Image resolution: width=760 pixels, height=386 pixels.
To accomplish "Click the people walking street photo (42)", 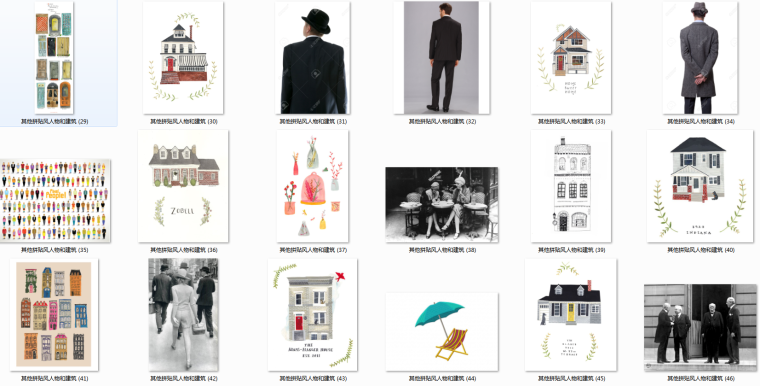I will coord(183,315).
